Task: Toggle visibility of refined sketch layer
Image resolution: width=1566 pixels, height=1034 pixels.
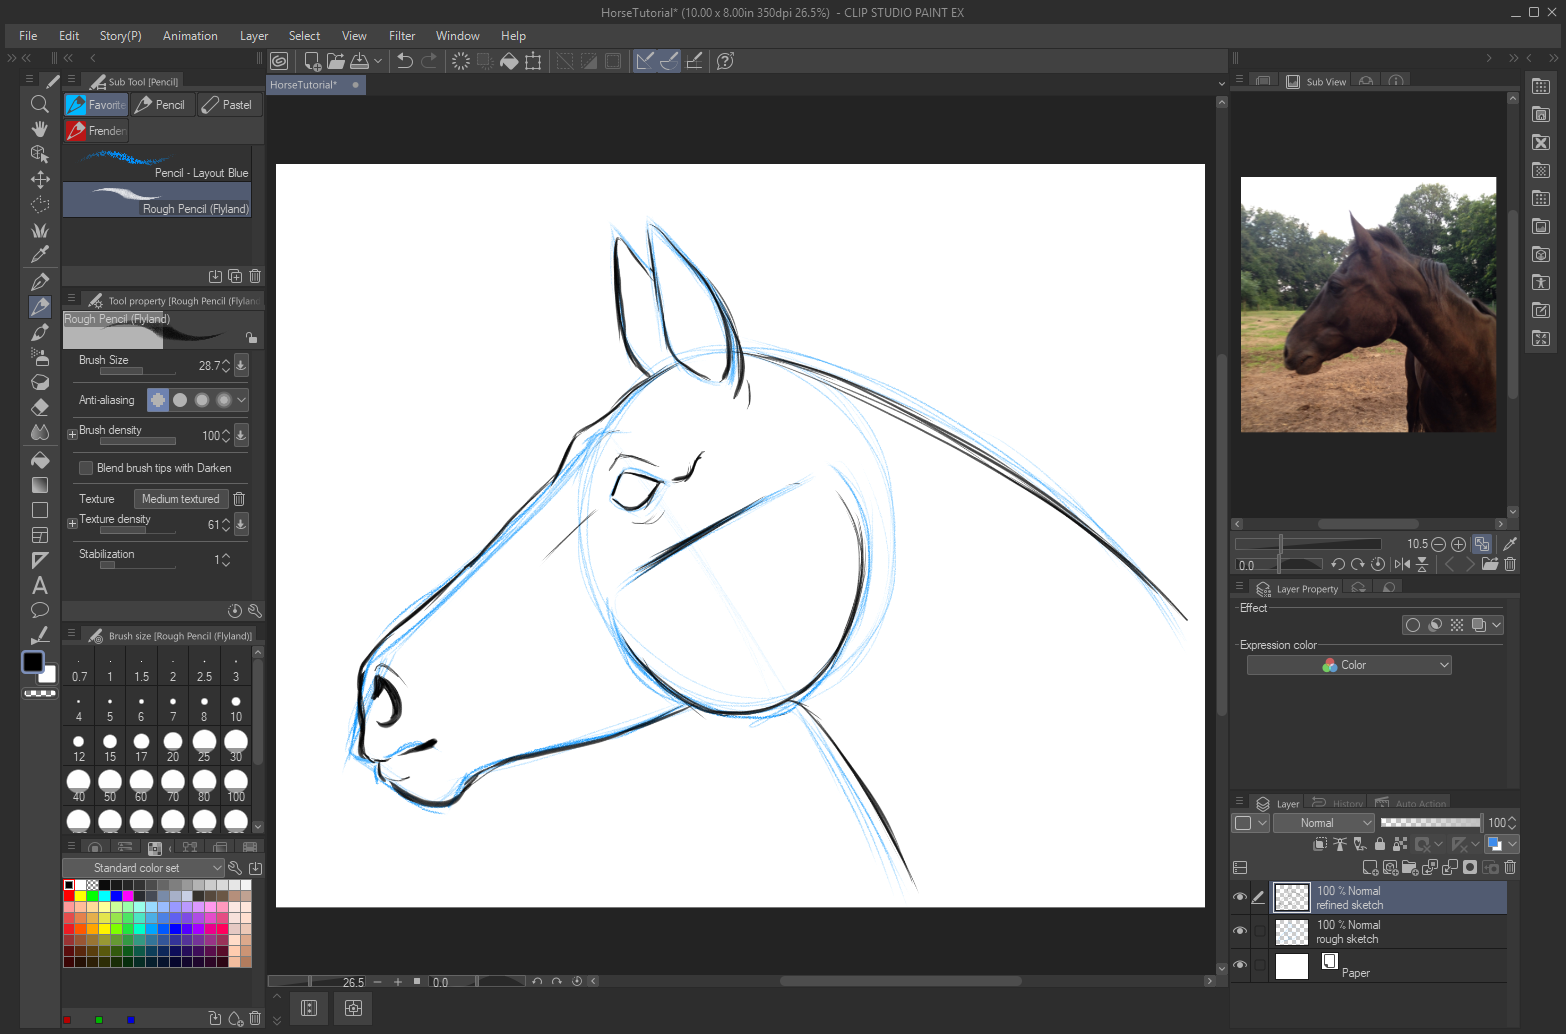Action: 1240,897
